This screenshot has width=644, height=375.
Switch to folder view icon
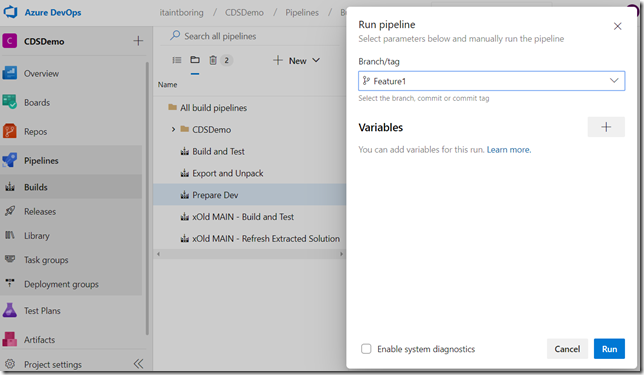click(x=195, y=60)
